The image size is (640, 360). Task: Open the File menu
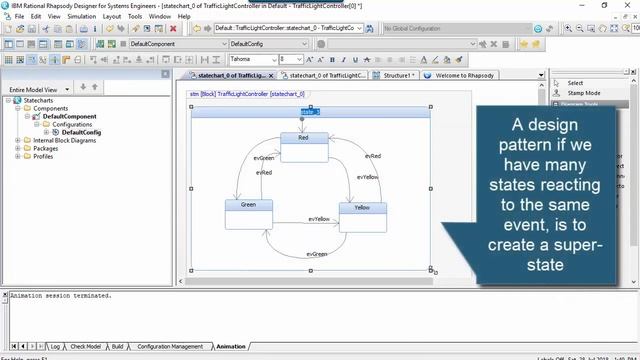point(19,16)
